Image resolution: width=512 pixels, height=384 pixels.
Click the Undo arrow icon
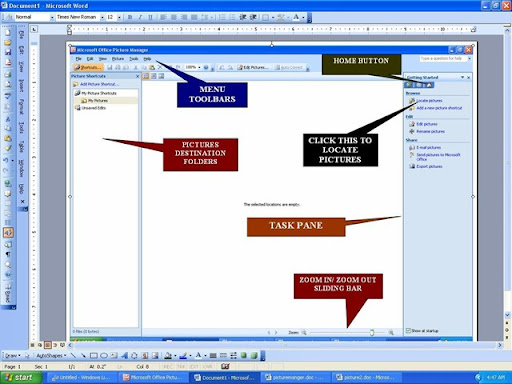click(x=6, y=160)
